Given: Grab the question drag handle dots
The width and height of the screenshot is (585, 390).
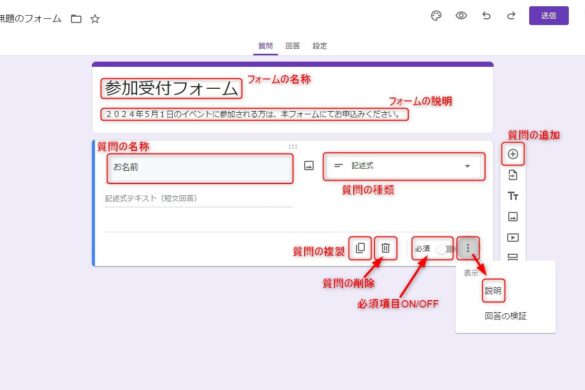Looking at the screenshot, I should click(x=293, y=147).
